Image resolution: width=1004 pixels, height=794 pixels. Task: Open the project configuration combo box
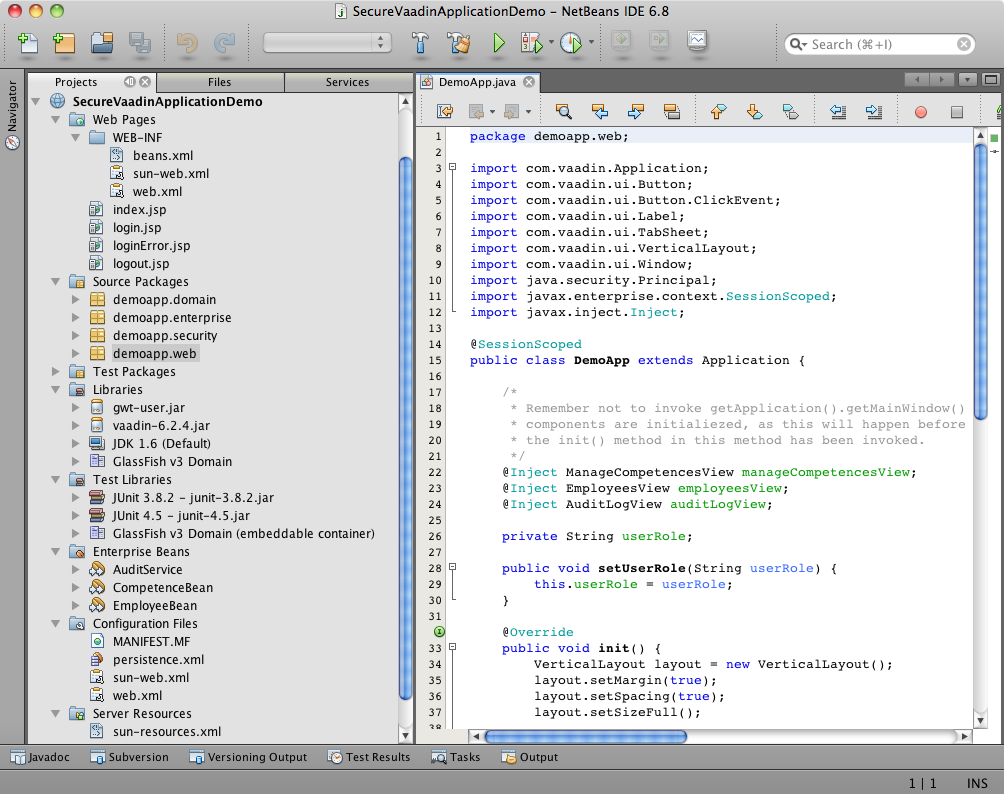[x=327, y=43]
